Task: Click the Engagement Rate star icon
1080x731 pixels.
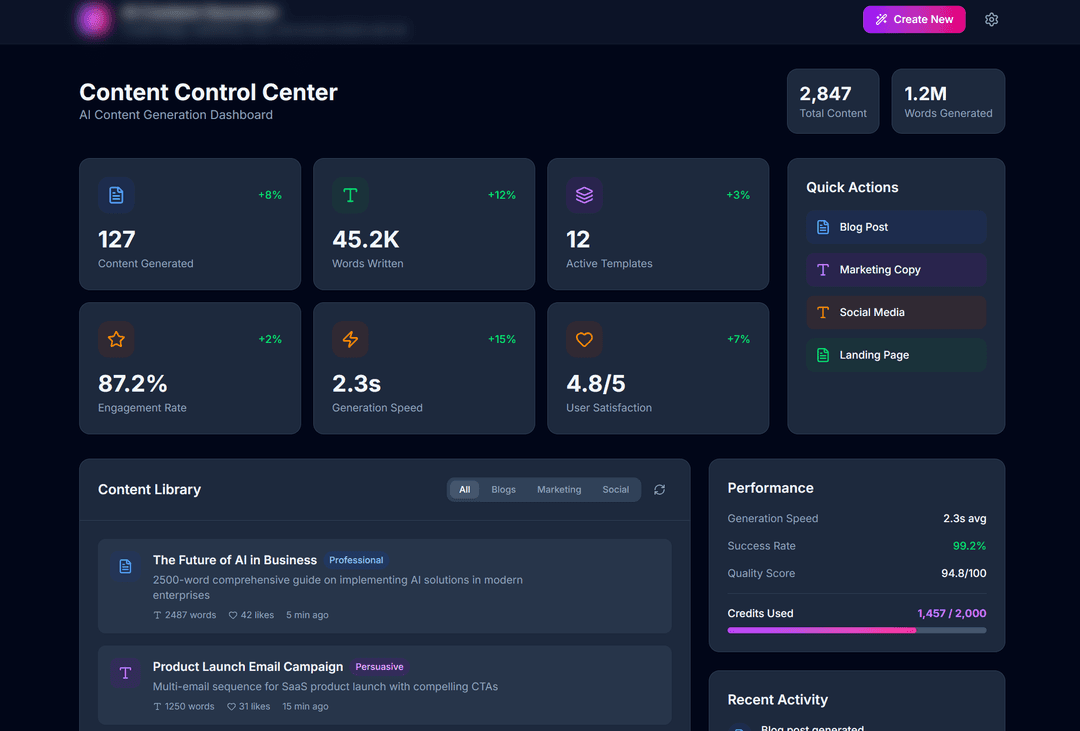Action: (x=116, y=339)
